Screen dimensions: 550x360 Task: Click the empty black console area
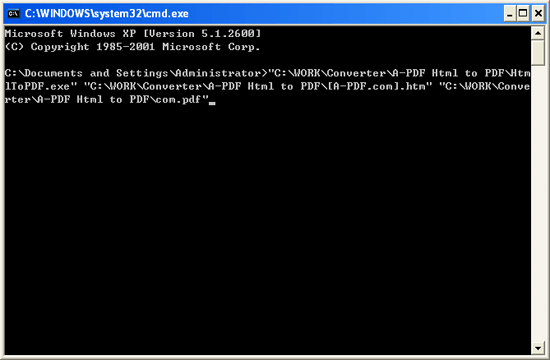click(x=267, y=228)
